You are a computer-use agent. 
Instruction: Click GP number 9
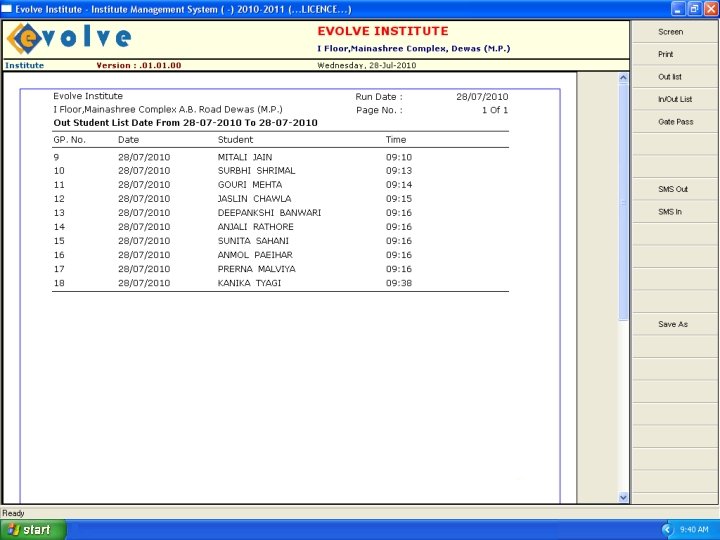[56, 157]
